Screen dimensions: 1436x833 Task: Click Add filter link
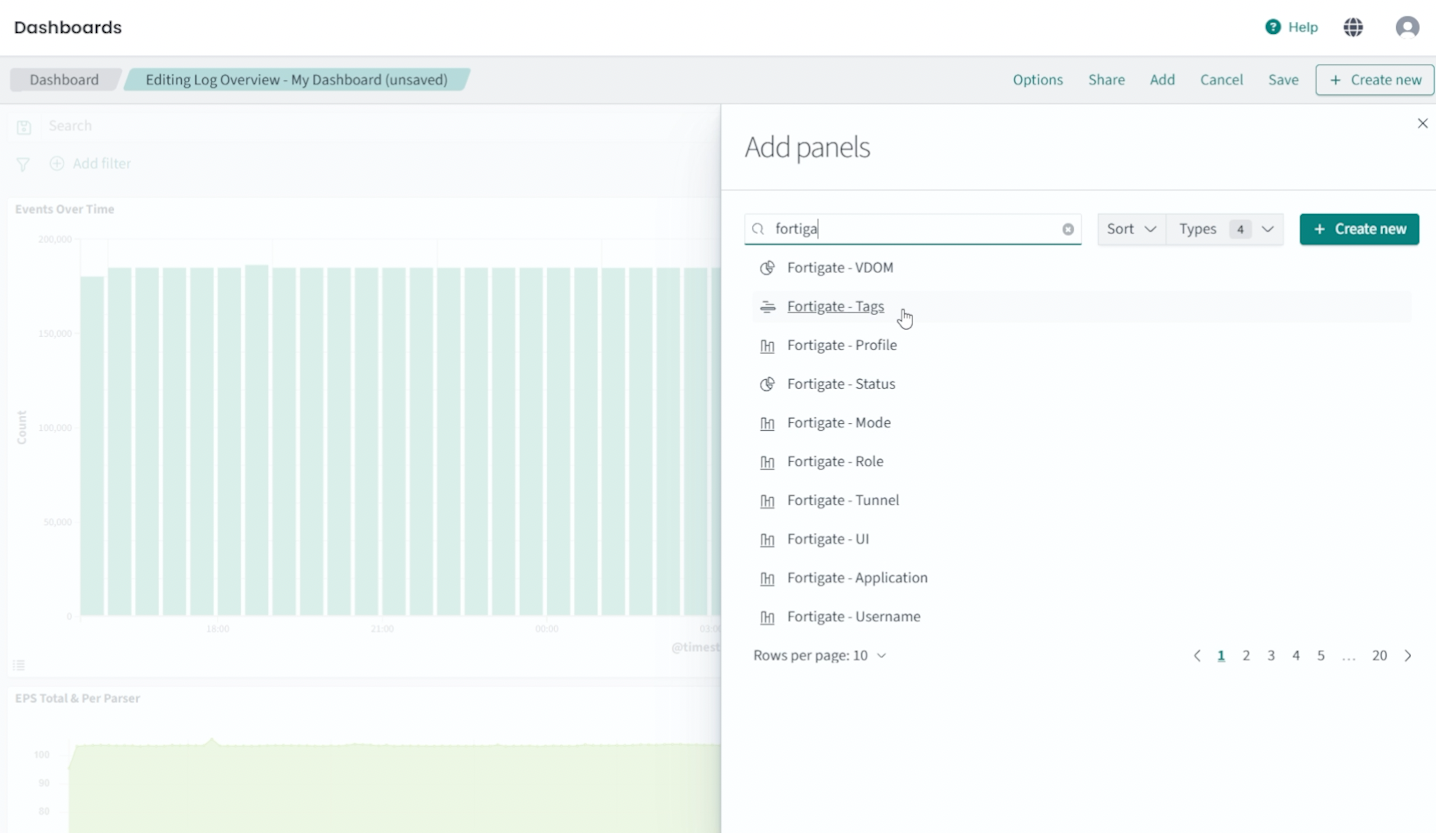101,164
